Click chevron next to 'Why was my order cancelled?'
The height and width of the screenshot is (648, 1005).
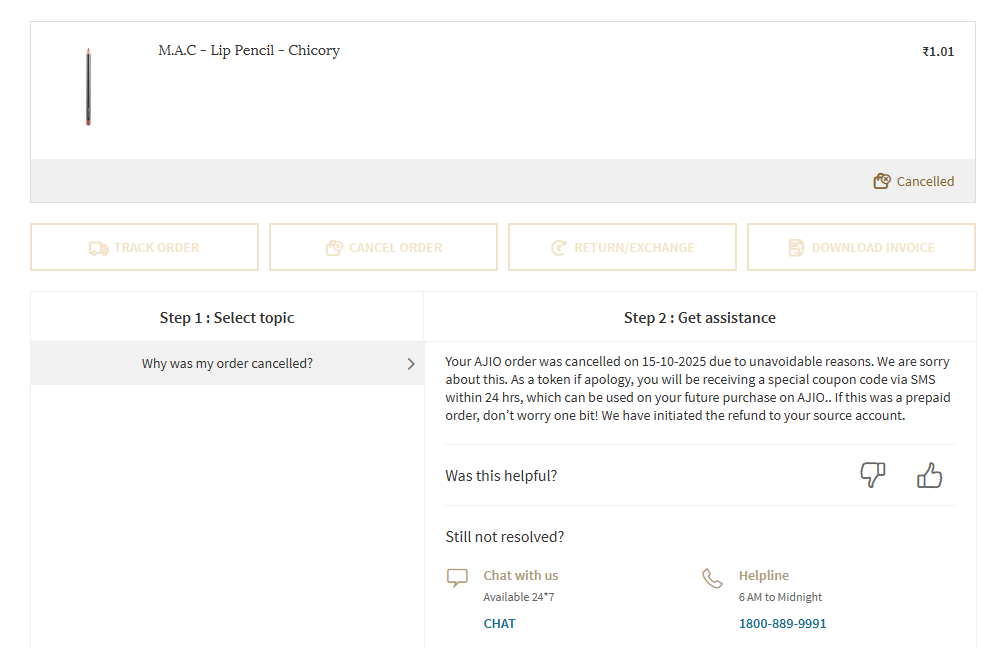(411, 364)
